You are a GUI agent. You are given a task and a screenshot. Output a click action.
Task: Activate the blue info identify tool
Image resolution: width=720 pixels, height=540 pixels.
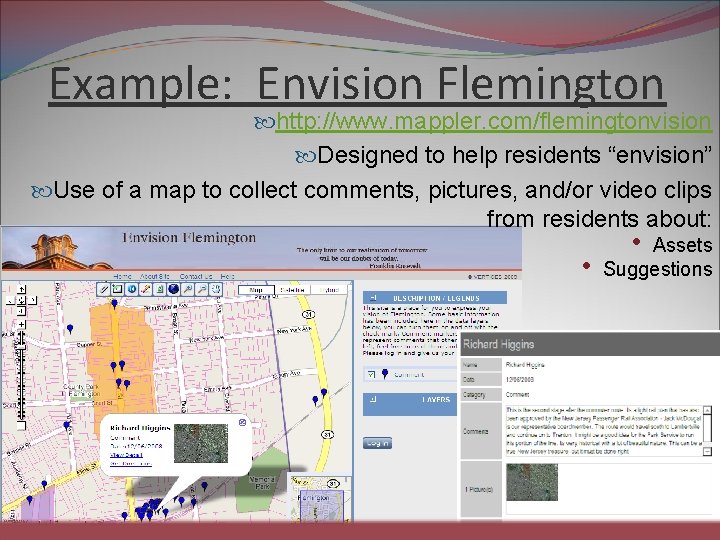click(x=132, y=289)
